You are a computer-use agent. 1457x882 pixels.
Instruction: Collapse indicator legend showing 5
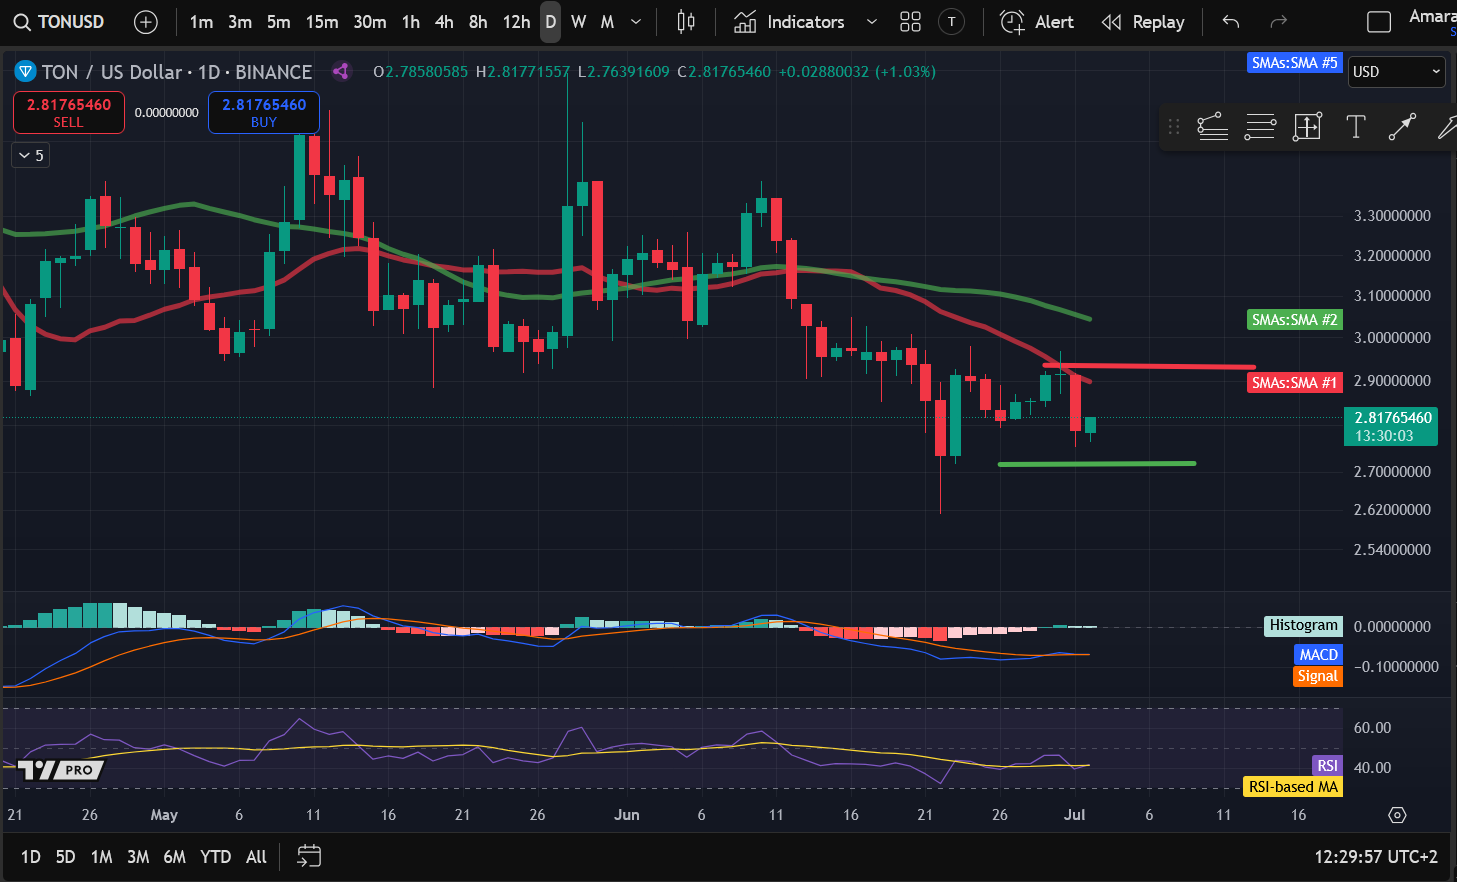pos(31,155)
